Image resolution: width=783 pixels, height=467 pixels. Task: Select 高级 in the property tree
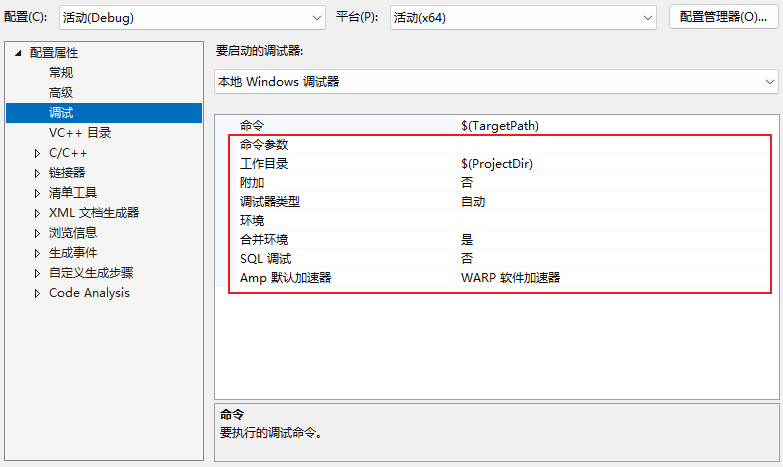coord(61,93)
